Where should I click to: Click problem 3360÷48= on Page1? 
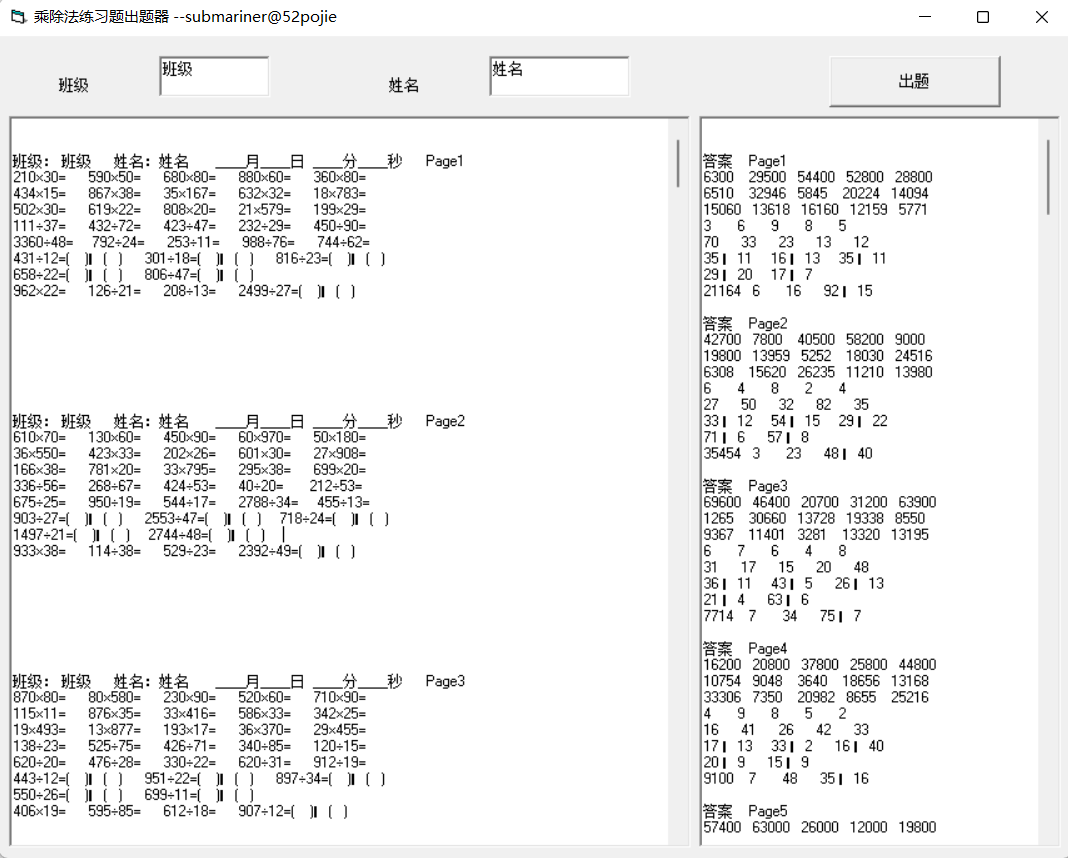point(43,242)
